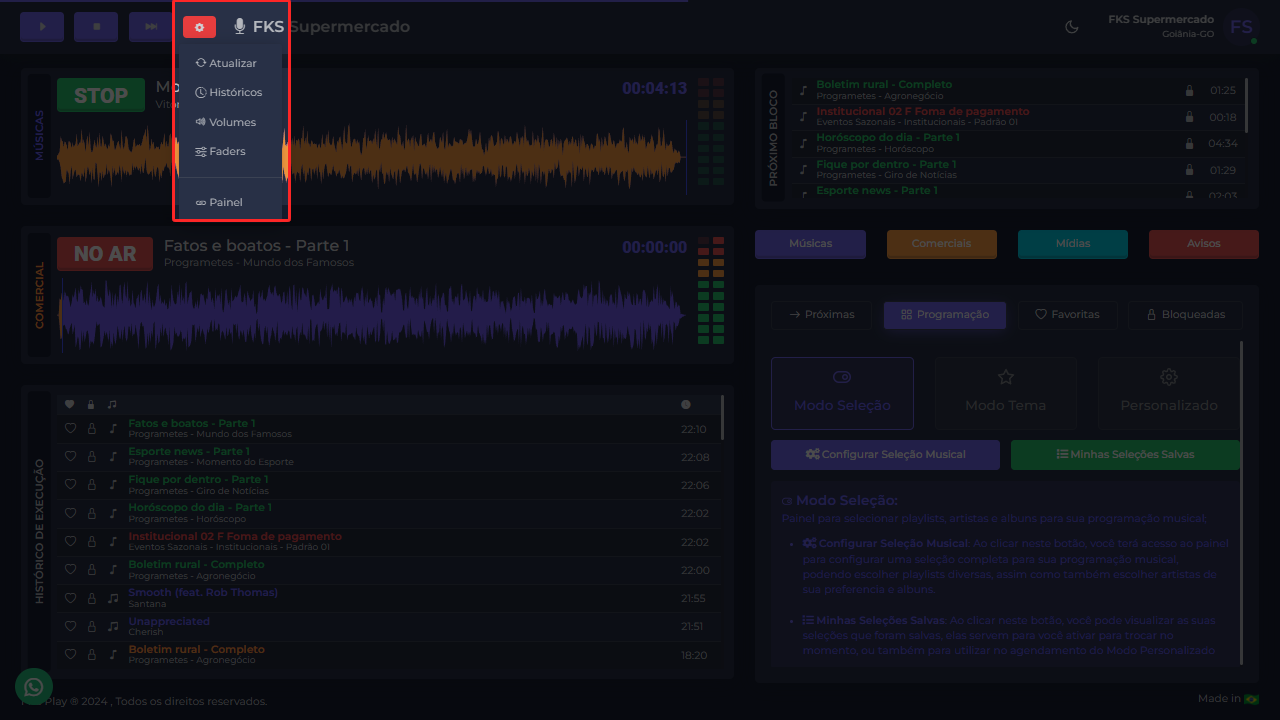Open the Painel link in the menu
Image resolution: width=1280 pixels, height=720 pixels.
[x=219, y=202]
